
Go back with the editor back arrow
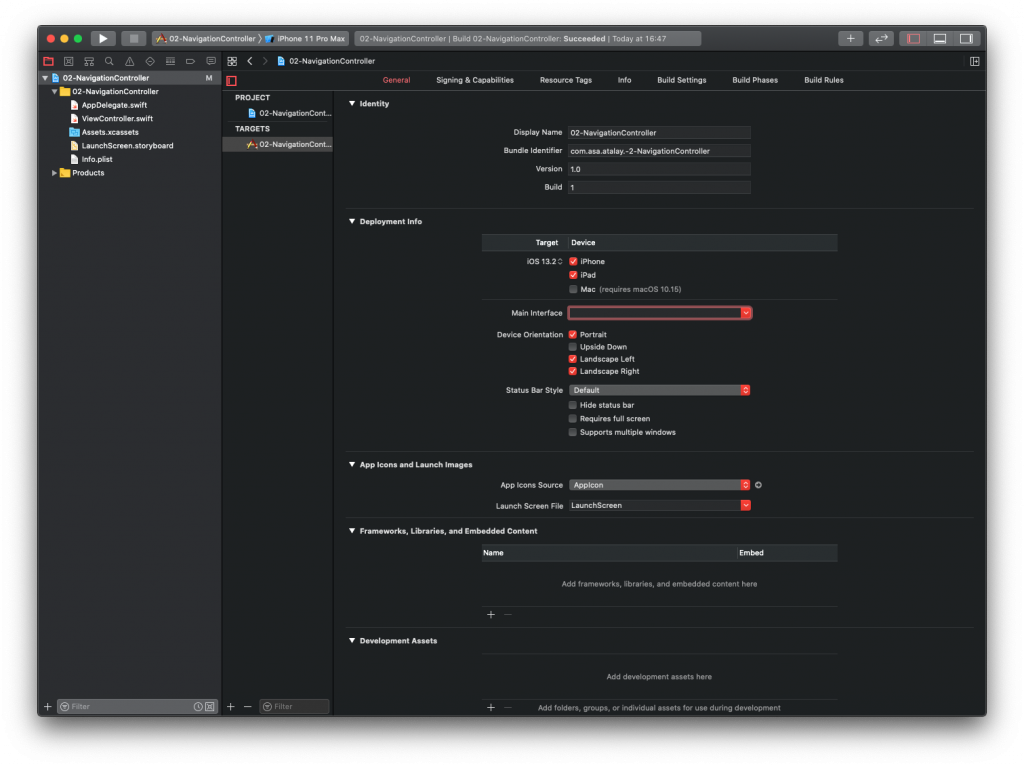tap(249, 61)
